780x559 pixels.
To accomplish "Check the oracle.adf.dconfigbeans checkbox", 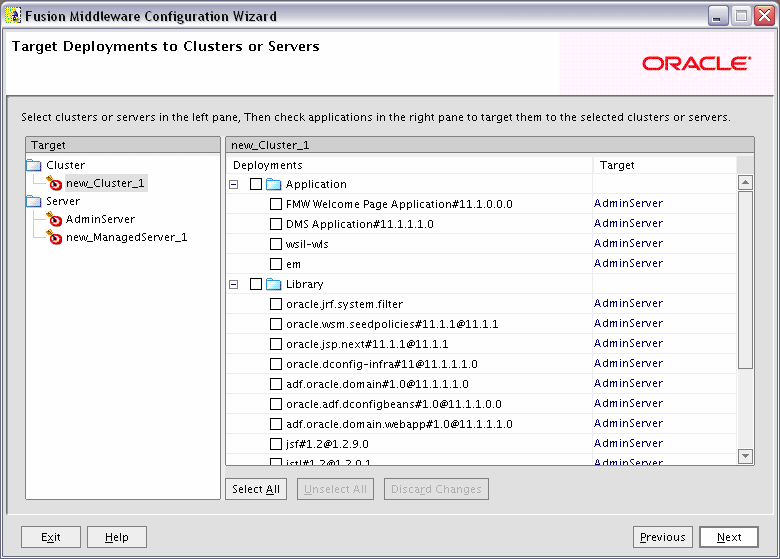I will coord(276,404).
